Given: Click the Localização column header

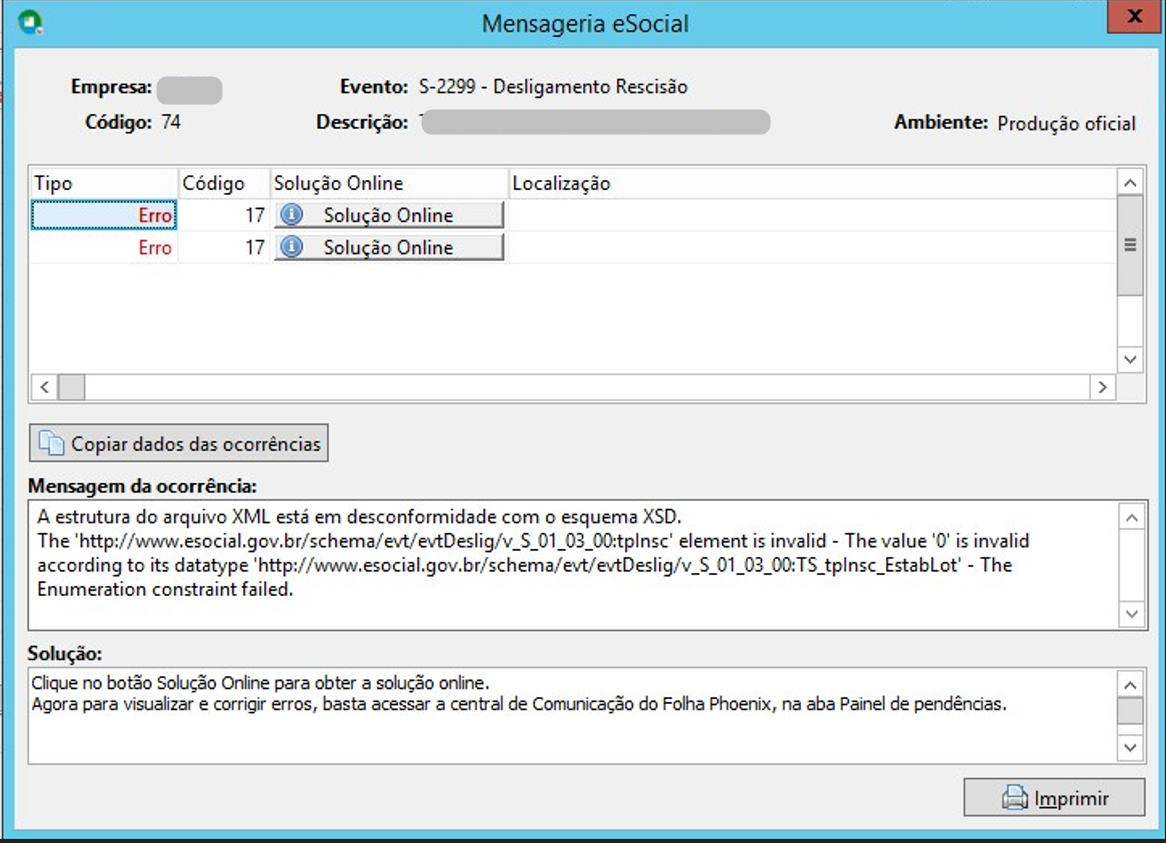Looking at the screenshot, I should pyautogui.click(x=811, y=183).
